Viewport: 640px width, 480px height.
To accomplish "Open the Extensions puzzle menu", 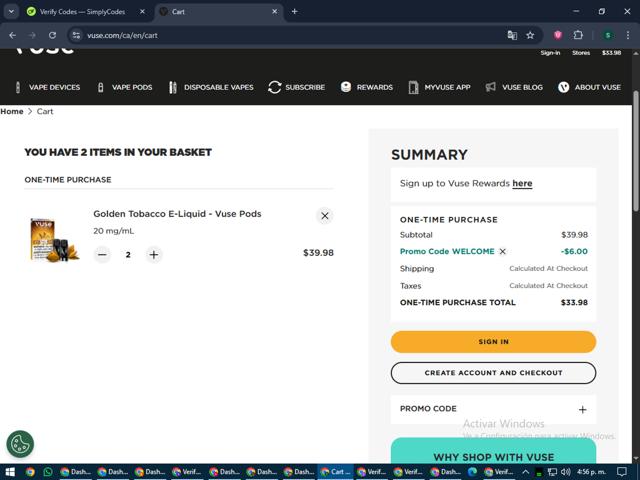I will [x=578, y=36].
